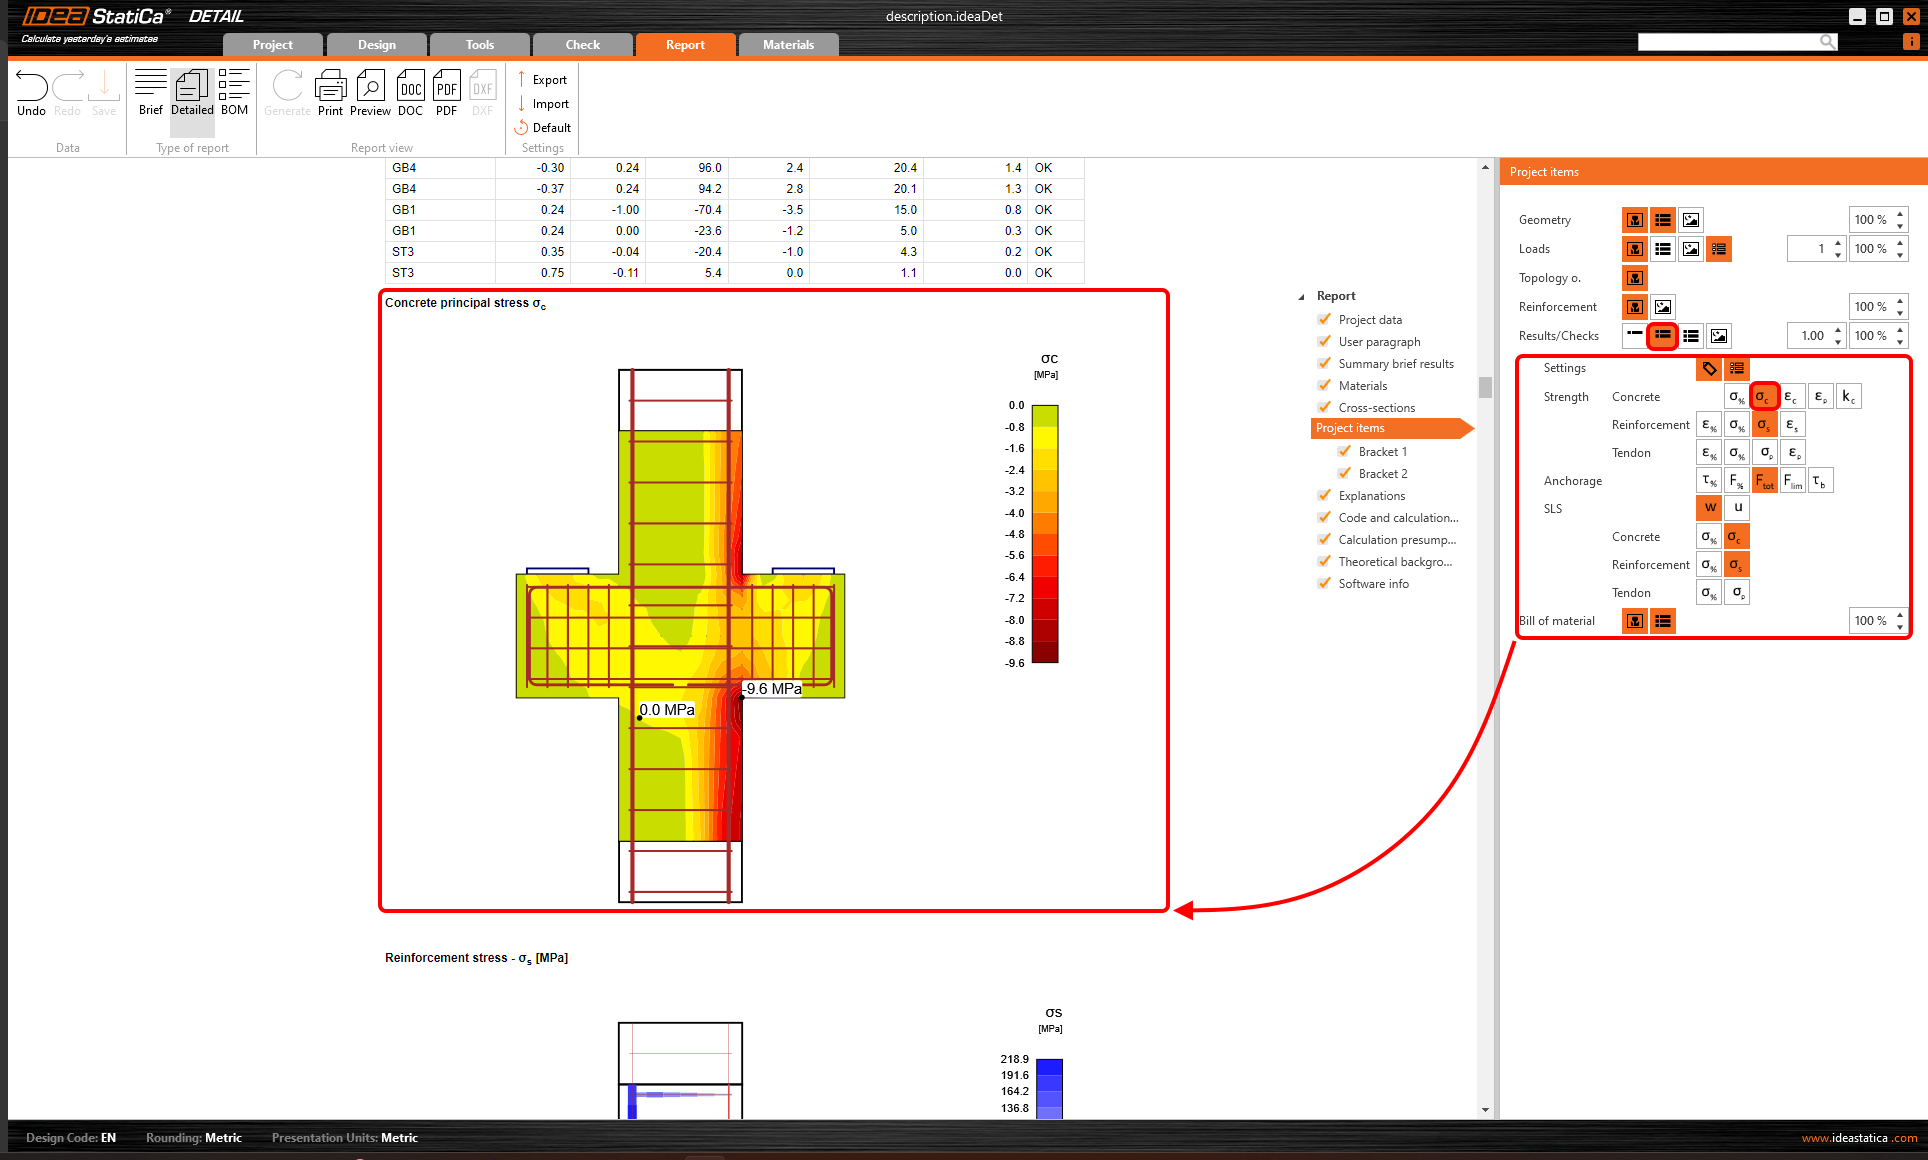Toggle SLS deflection u button
The image size is (1928, 1160).
(1738, 508)
